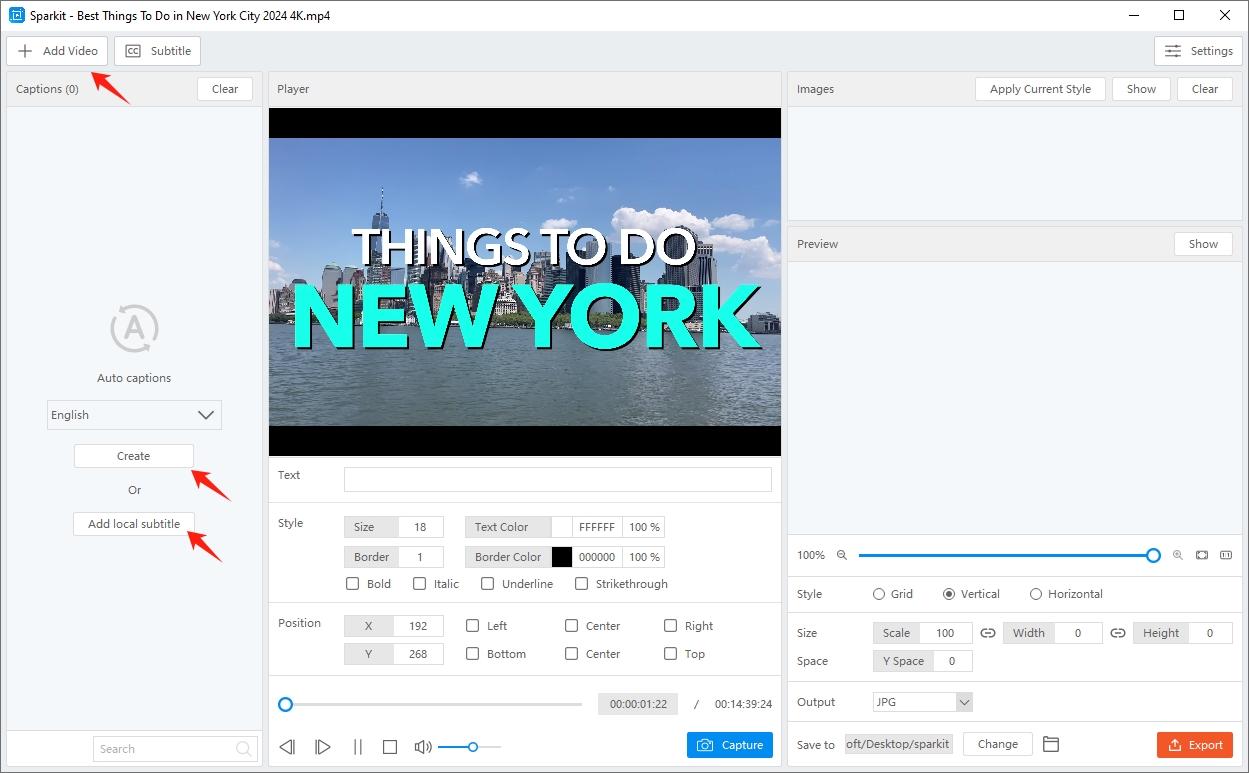Select the Grid style radio button
1249x773 pixels.
pos(879,594)
